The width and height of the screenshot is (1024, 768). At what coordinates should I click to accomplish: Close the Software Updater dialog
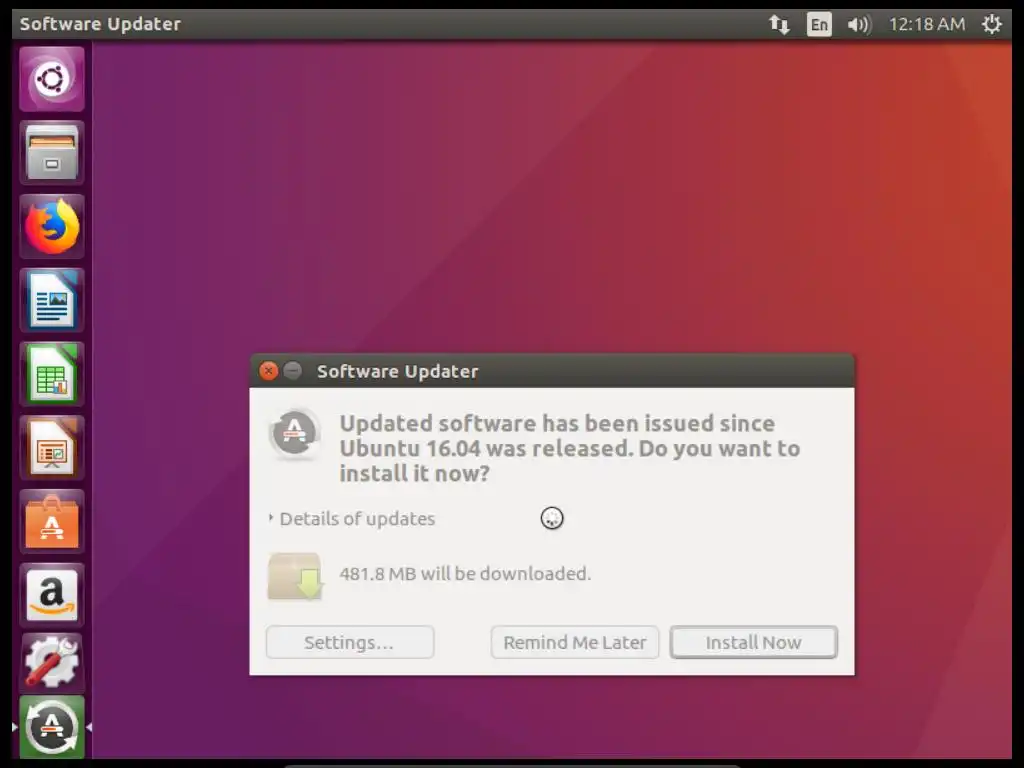click(x=268, y=371)
